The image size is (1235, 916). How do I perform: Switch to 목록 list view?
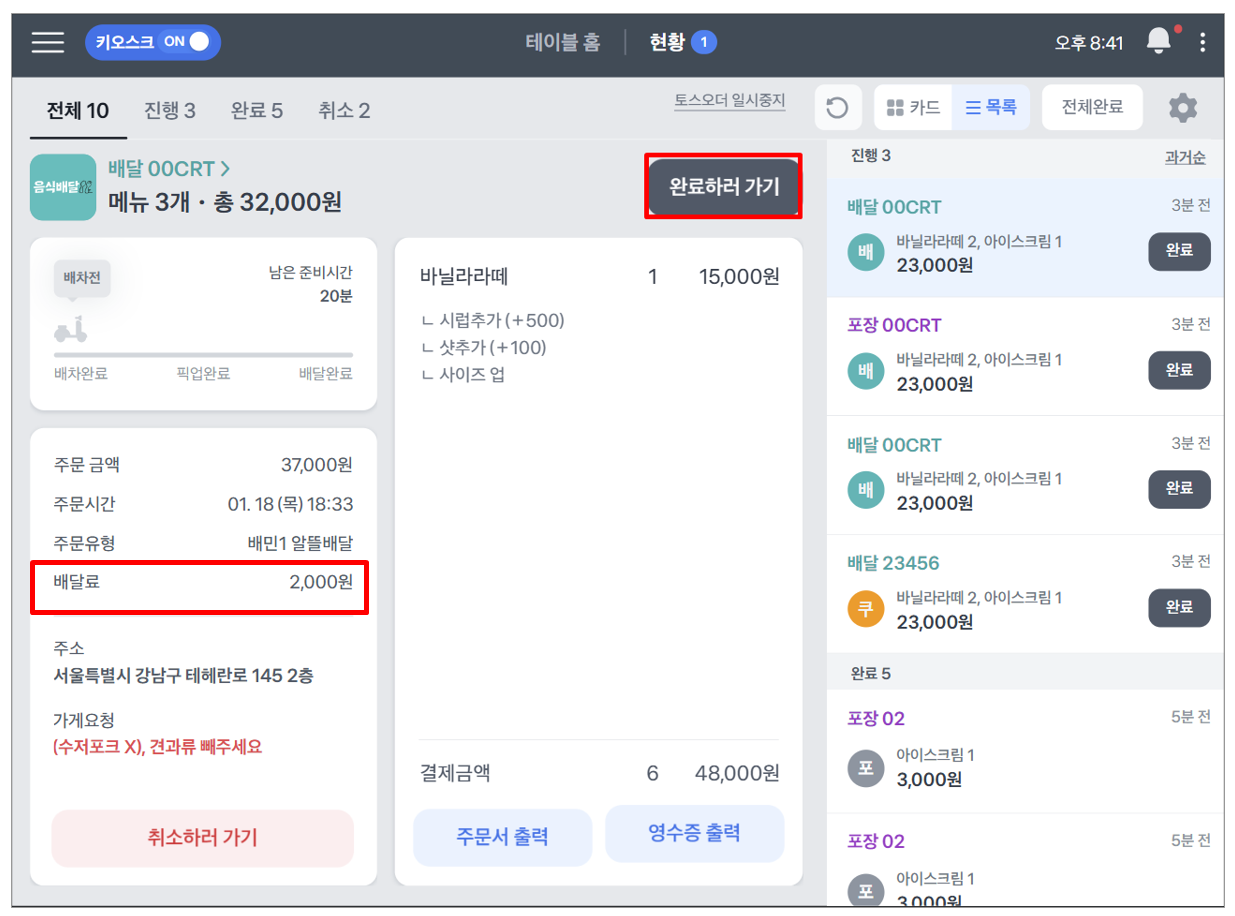991,107
